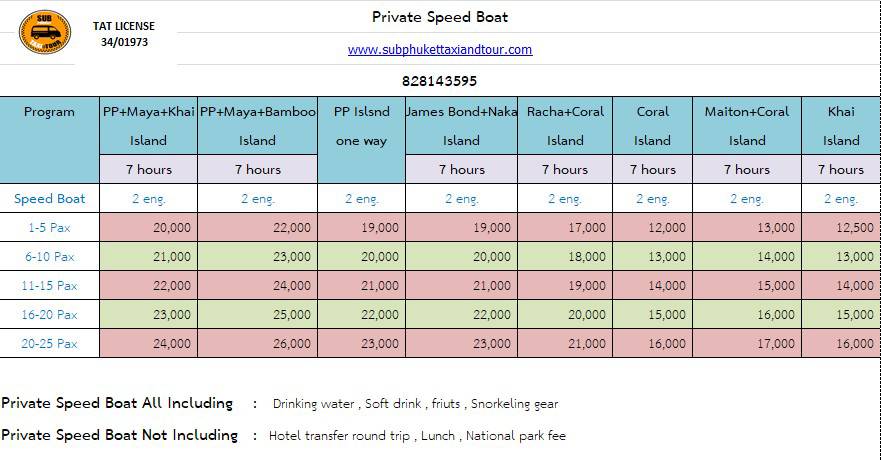Click the Private Speed Boat Not Including label
The image size is (881, 460).
tap(120, 435)
